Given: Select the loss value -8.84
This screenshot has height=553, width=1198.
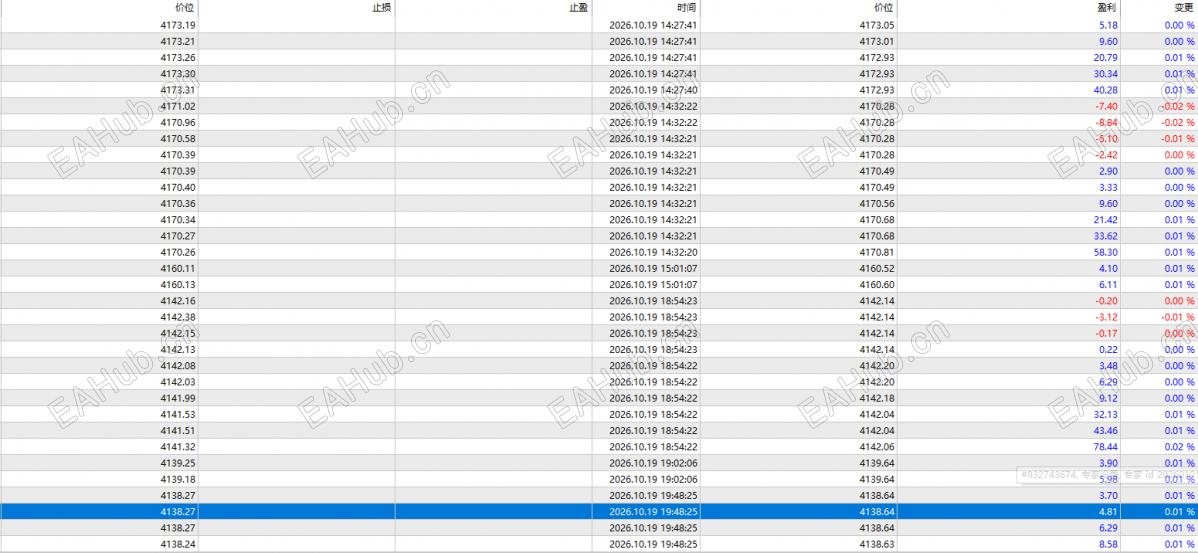Looking at the screenshot, I should (x=1107, y=122).
